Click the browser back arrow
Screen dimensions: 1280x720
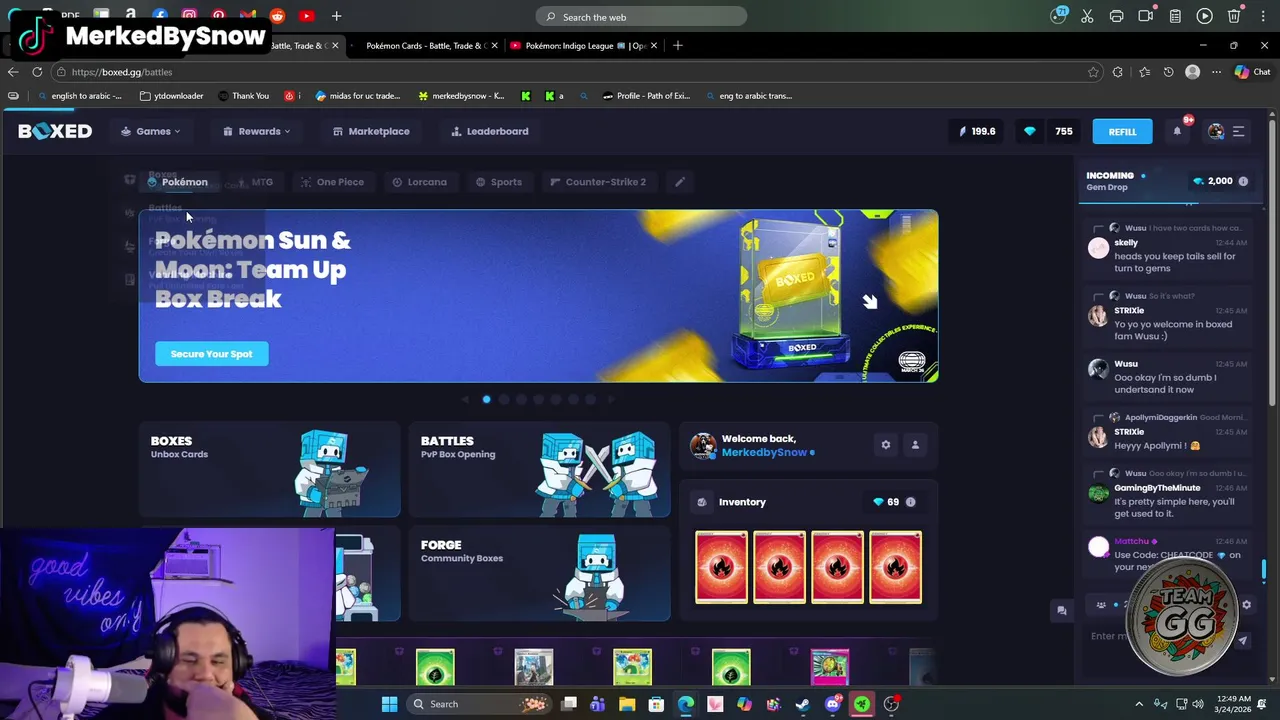click(x=13, y=72)
